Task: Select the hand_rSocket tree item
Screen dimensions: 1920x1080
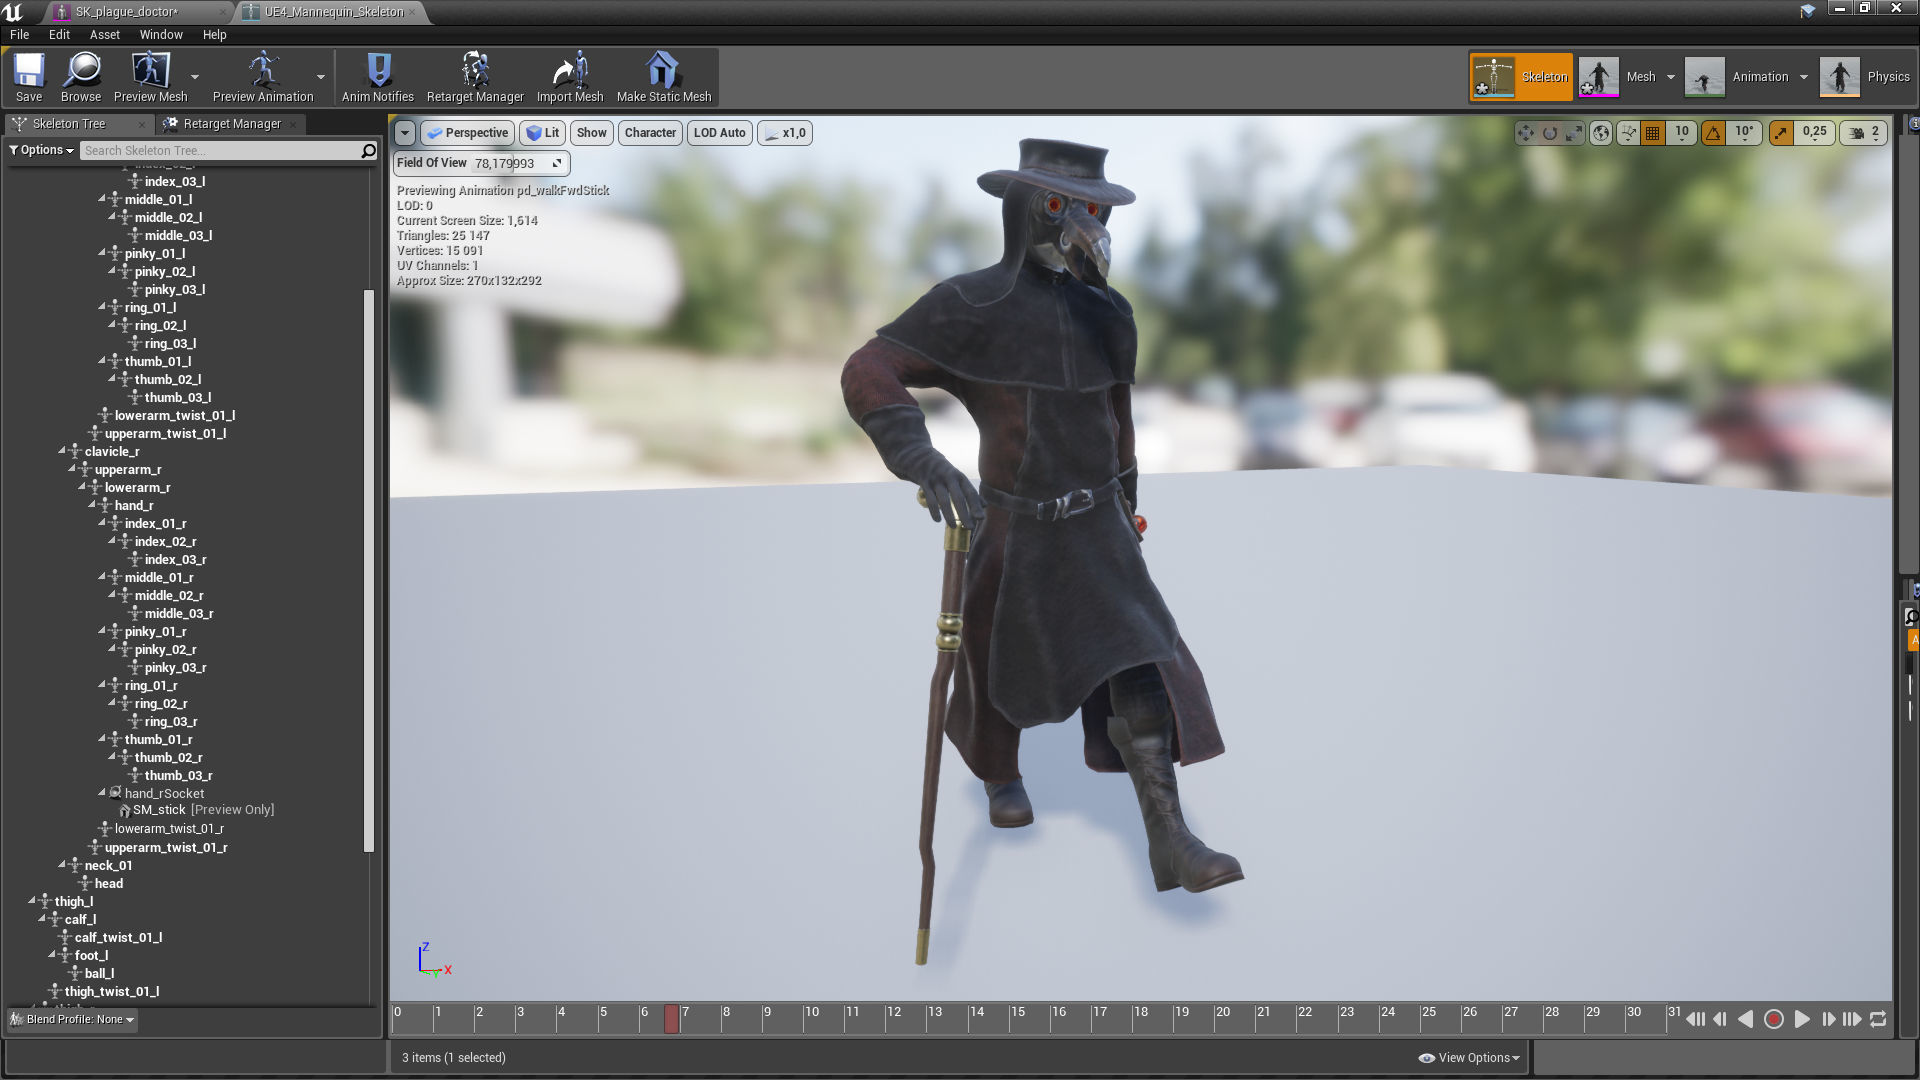Action: point(164,793)
